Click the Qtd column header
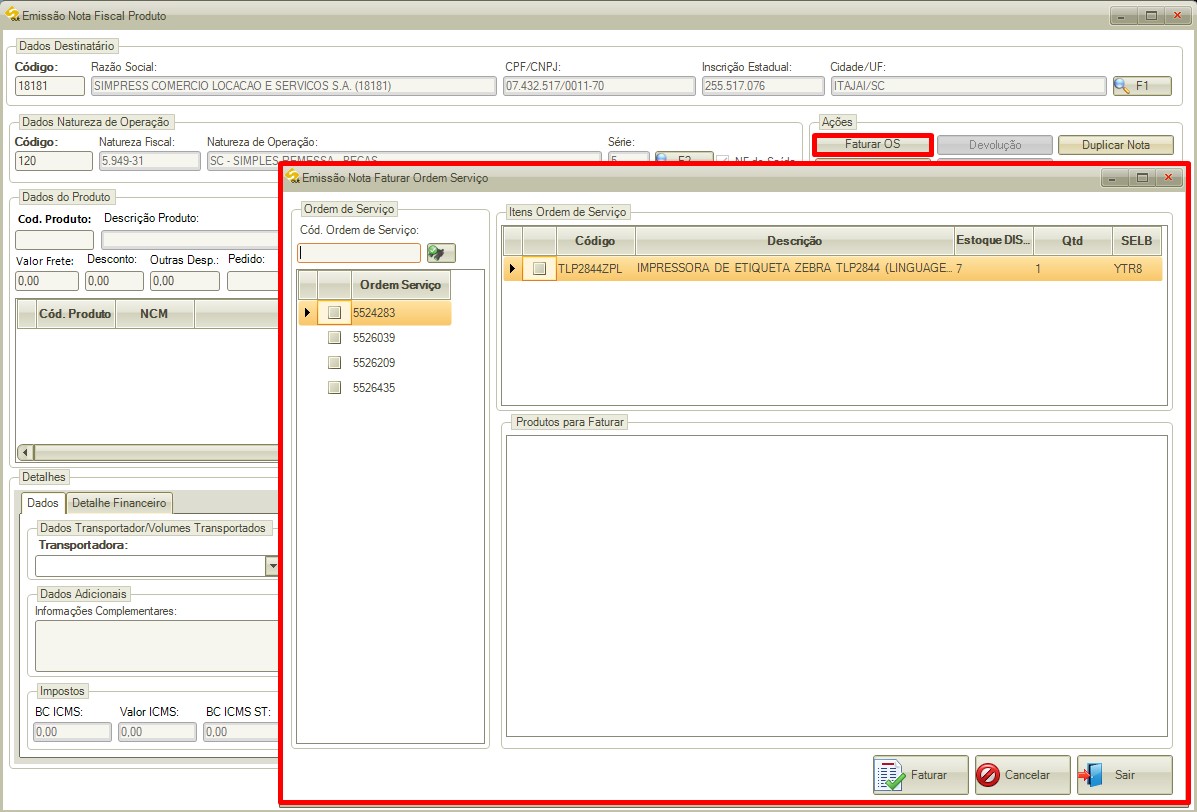 point(1073,240)
